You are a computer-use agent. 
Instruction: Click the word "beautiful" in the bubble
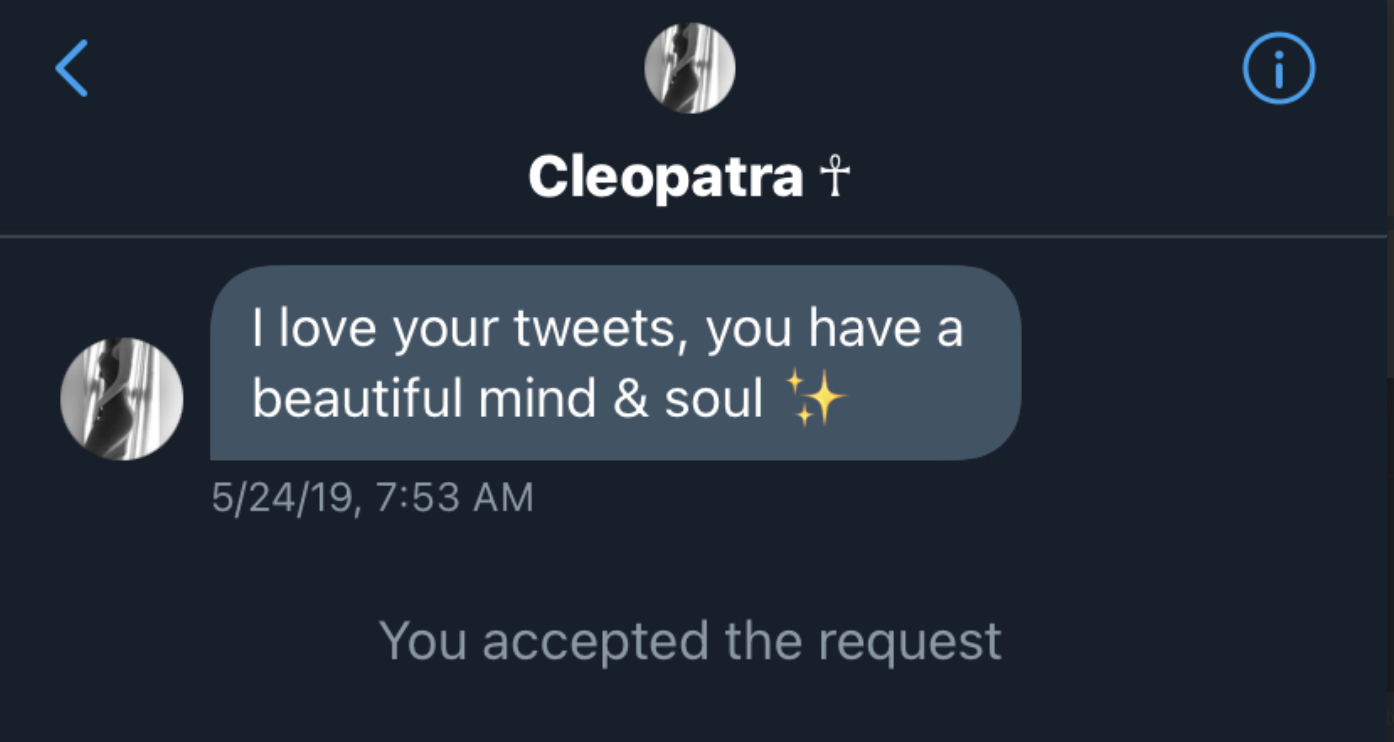358,399
